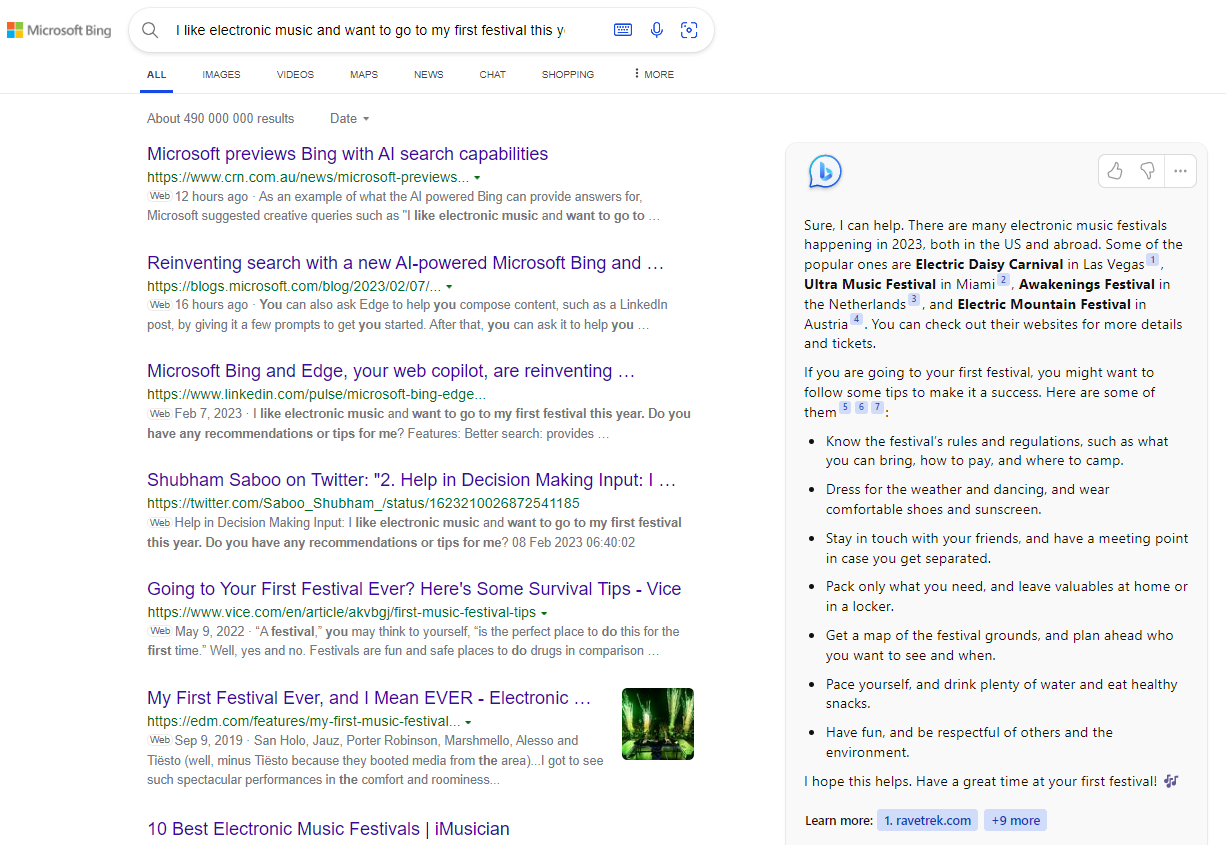Screen dimensions: 1226x845
Task: Click the linkedin.com pulse URL text
Action: click(316, 395)
